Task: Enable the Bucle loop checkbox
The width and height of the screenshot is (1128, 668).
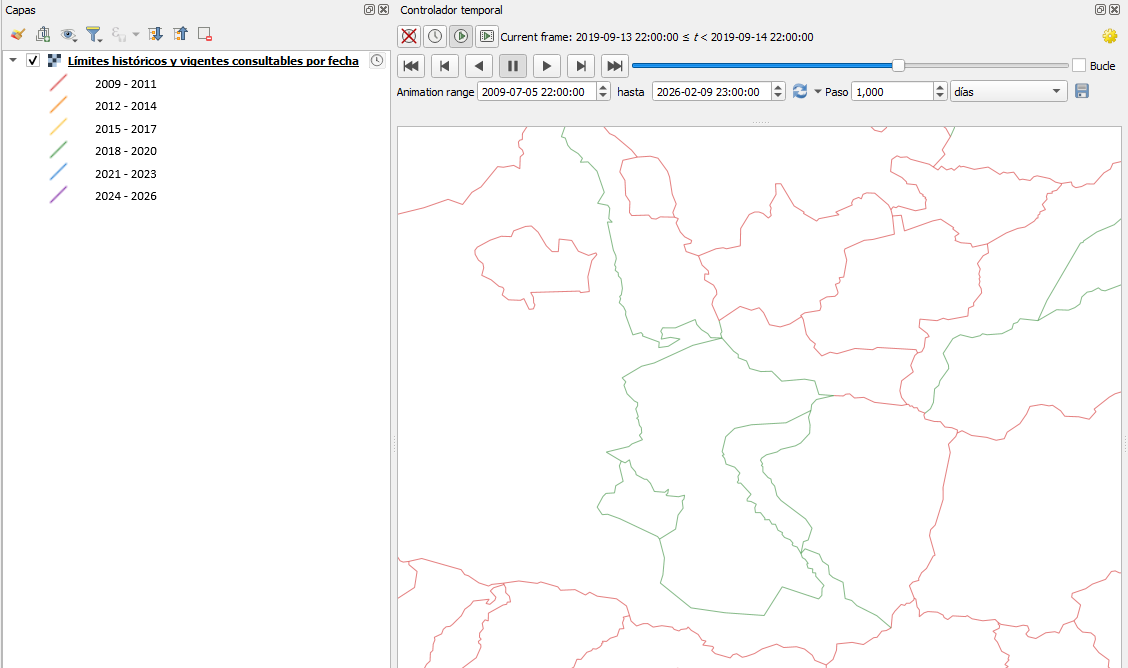Action: (1079, 66)
